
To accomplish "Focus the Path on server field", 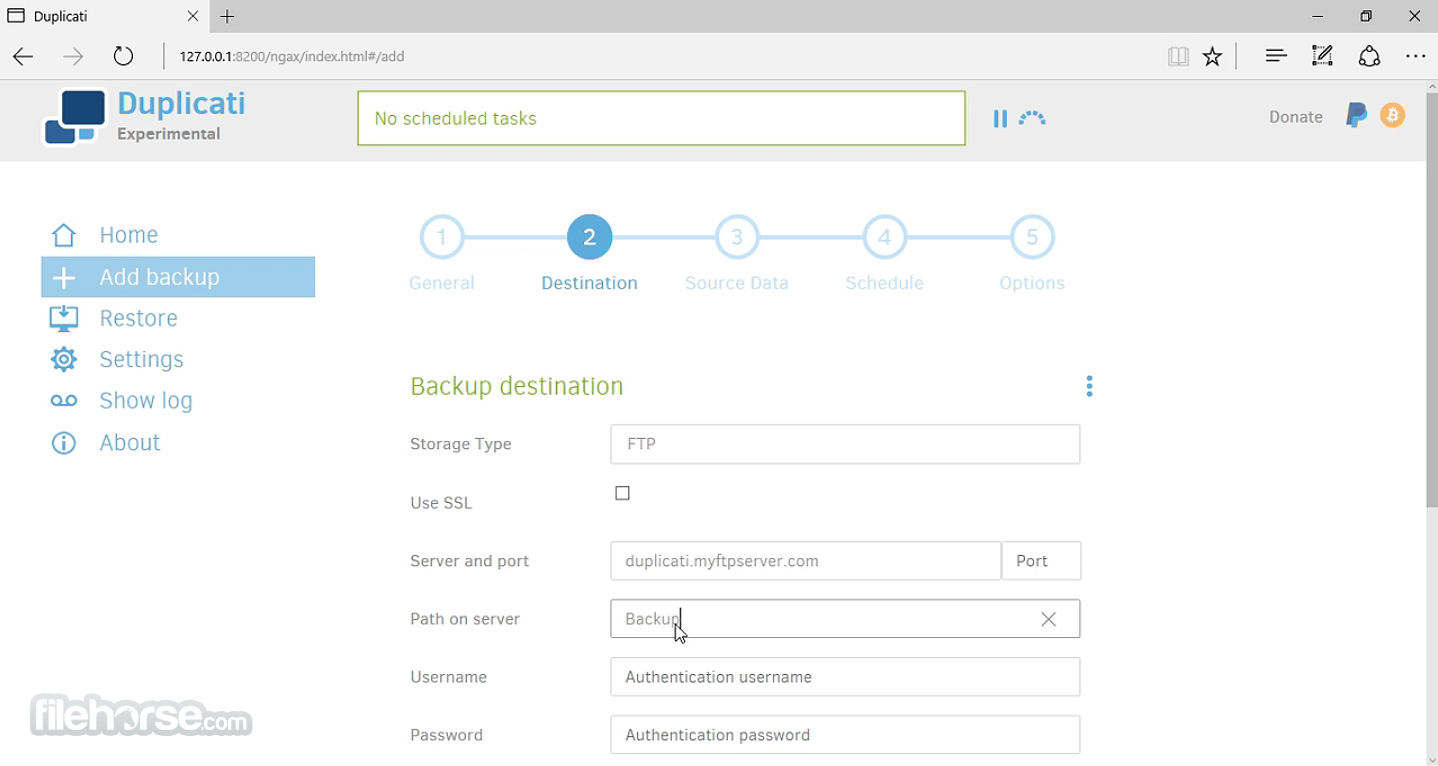I will coord(845,619).
